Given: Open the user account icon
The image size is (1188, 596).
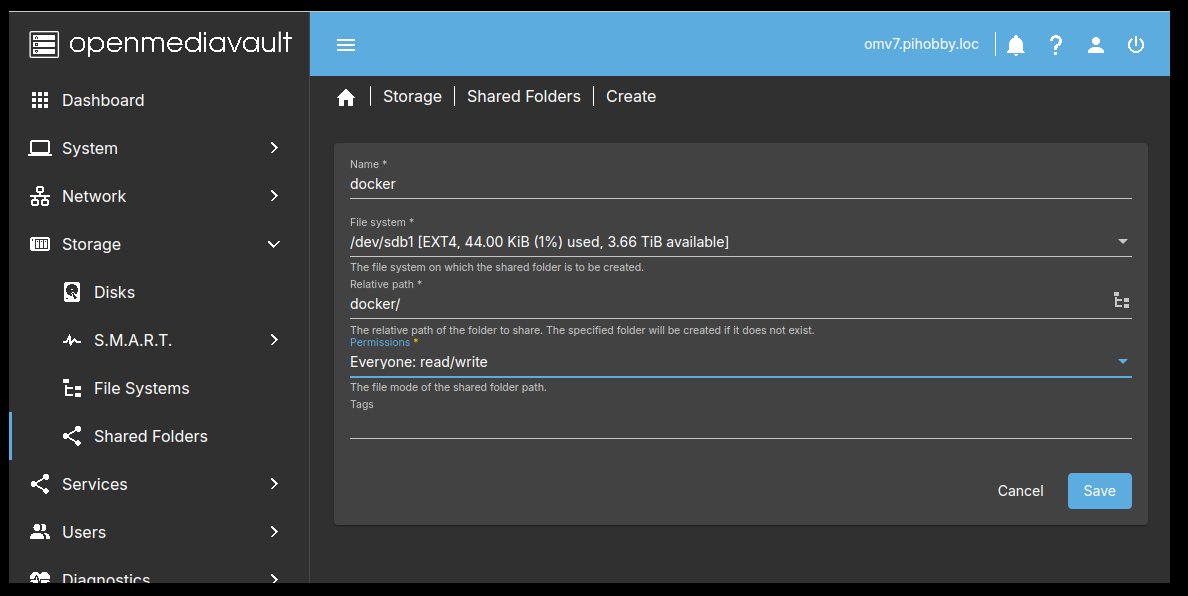Looking at the screenshot, I should coord(1095,44).
